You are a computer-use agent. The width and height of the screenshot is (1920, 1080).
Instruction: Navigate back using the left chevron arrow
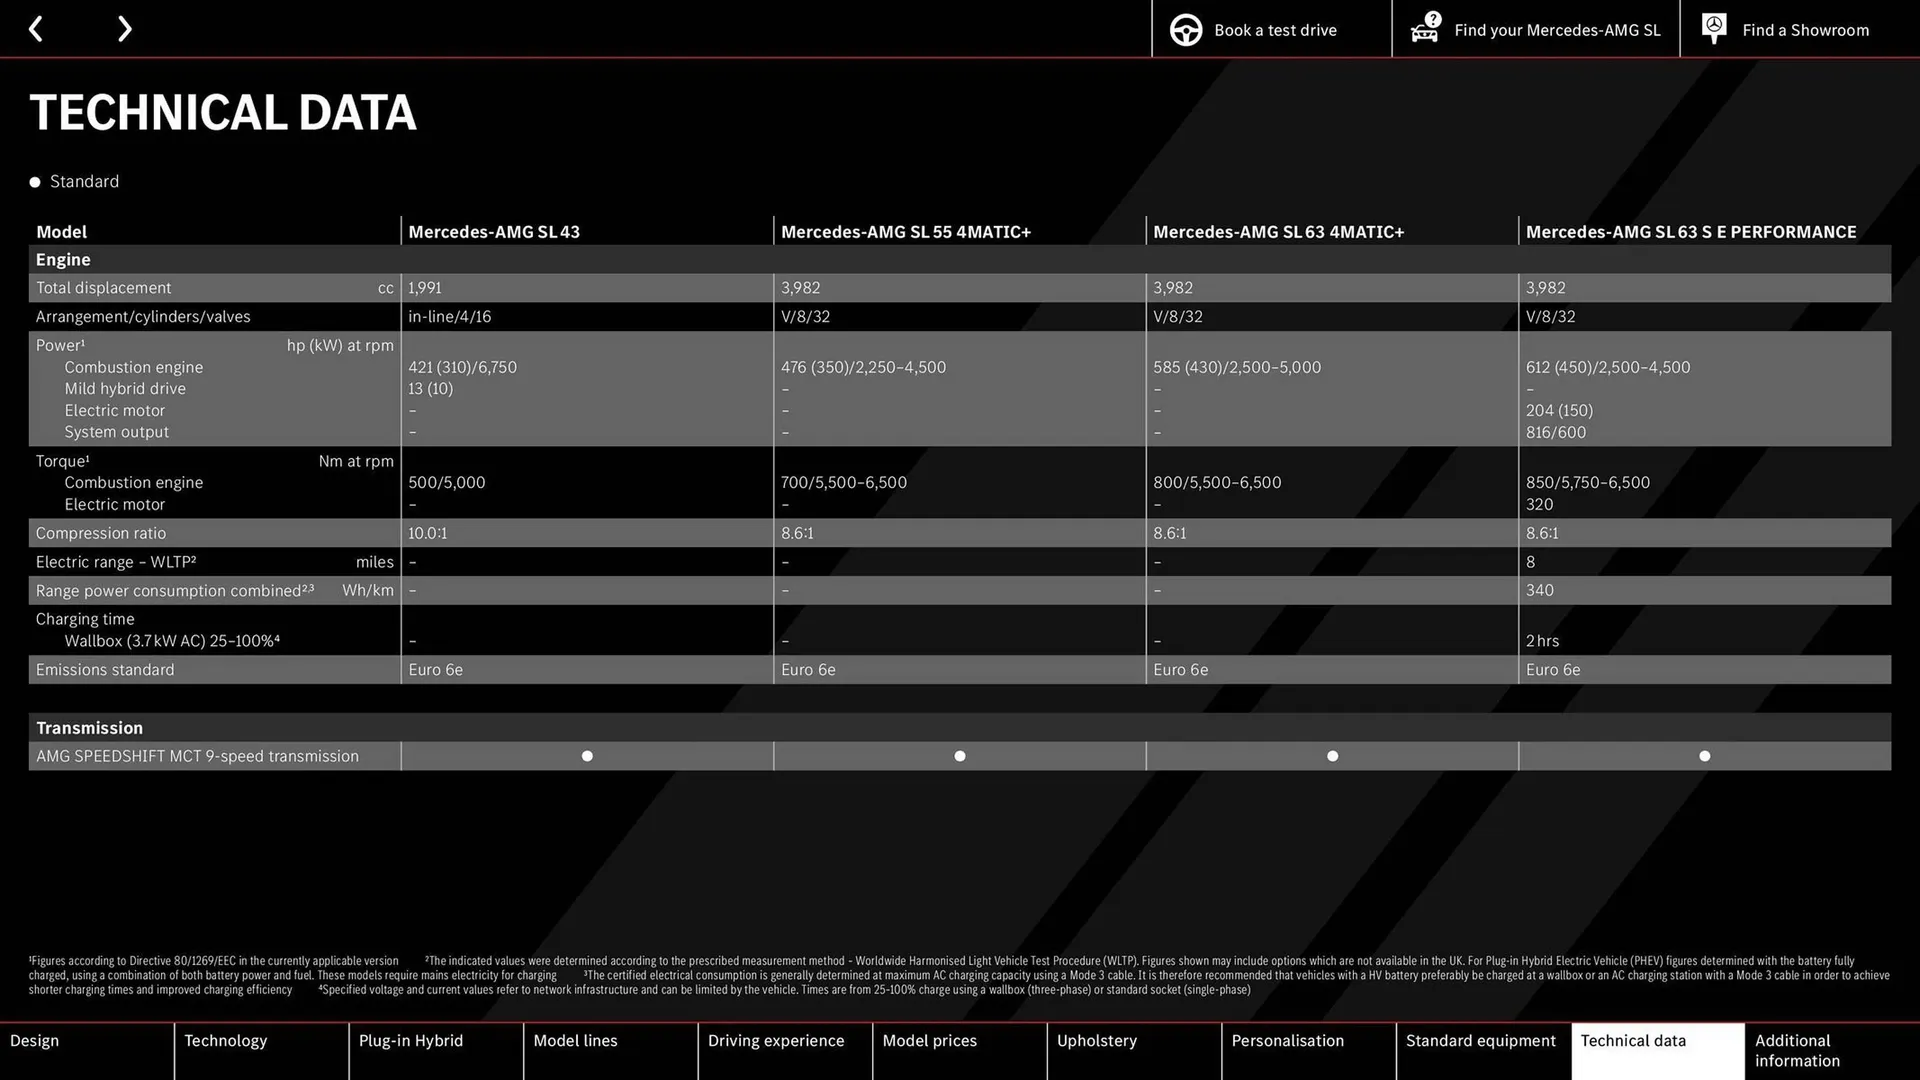36,28
